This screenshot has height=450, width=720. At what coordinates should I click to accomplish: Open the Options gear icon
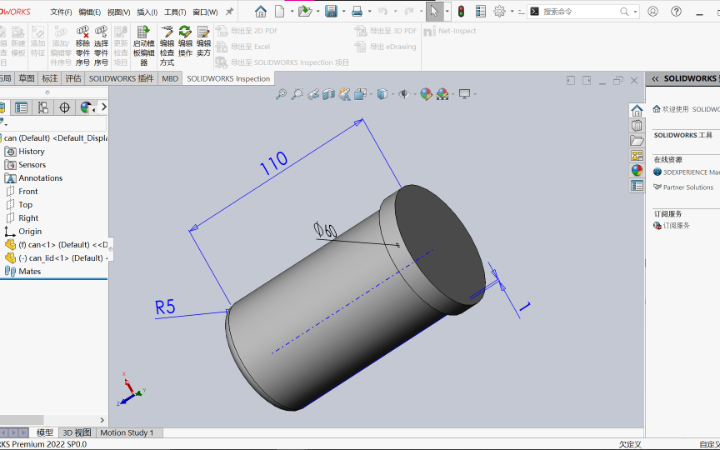pyautogui.click(x=500, y=11)
